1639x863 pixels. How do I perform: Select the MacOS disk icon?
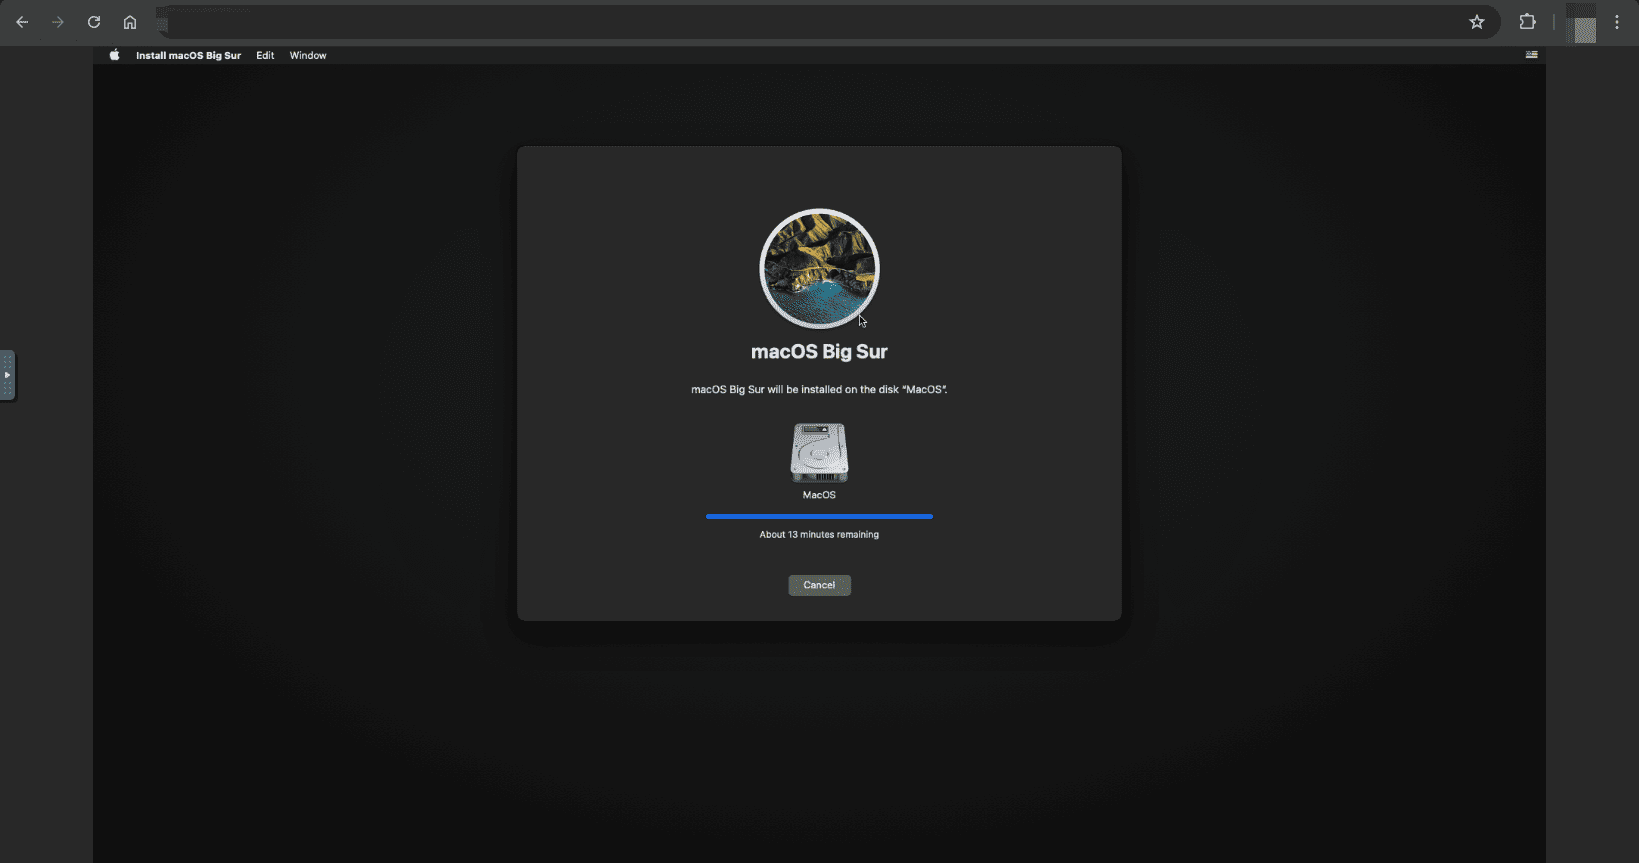pos(819,452)
